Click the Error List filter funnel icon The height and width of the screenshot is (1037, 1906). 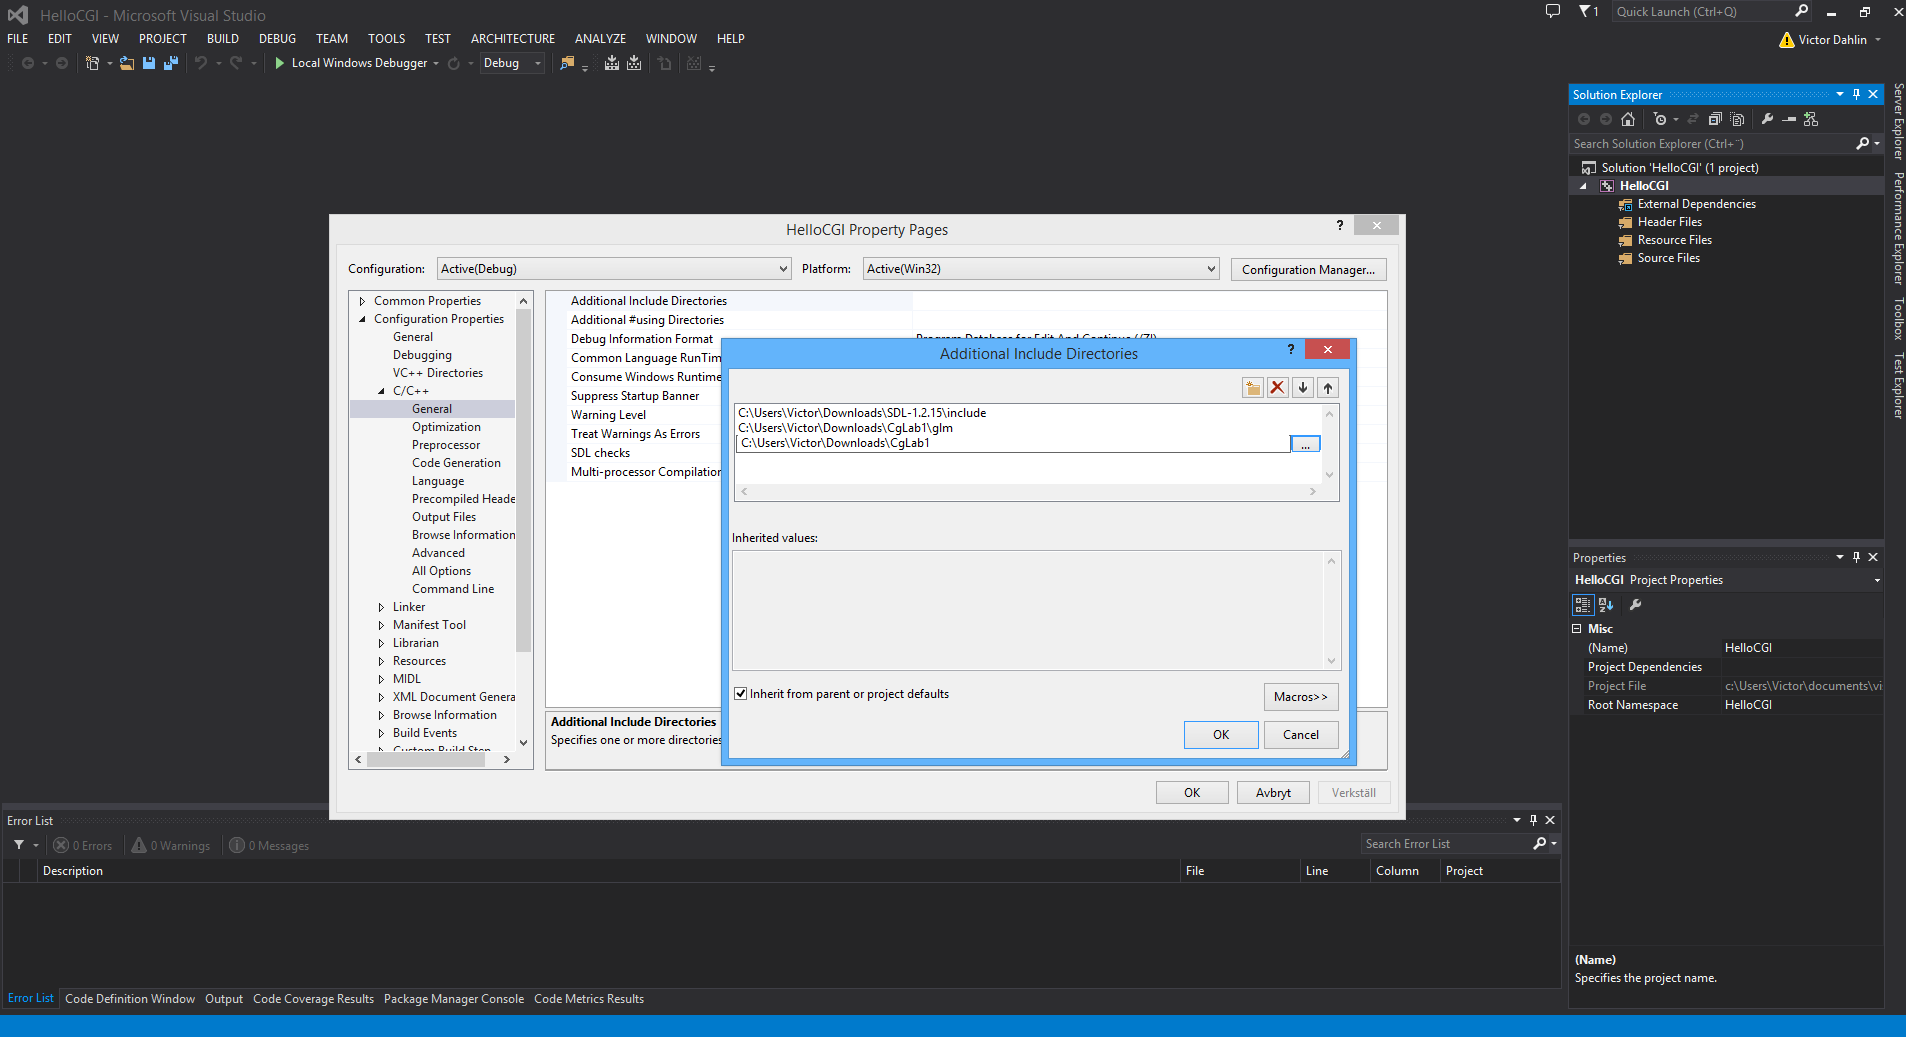coord(19,845)
